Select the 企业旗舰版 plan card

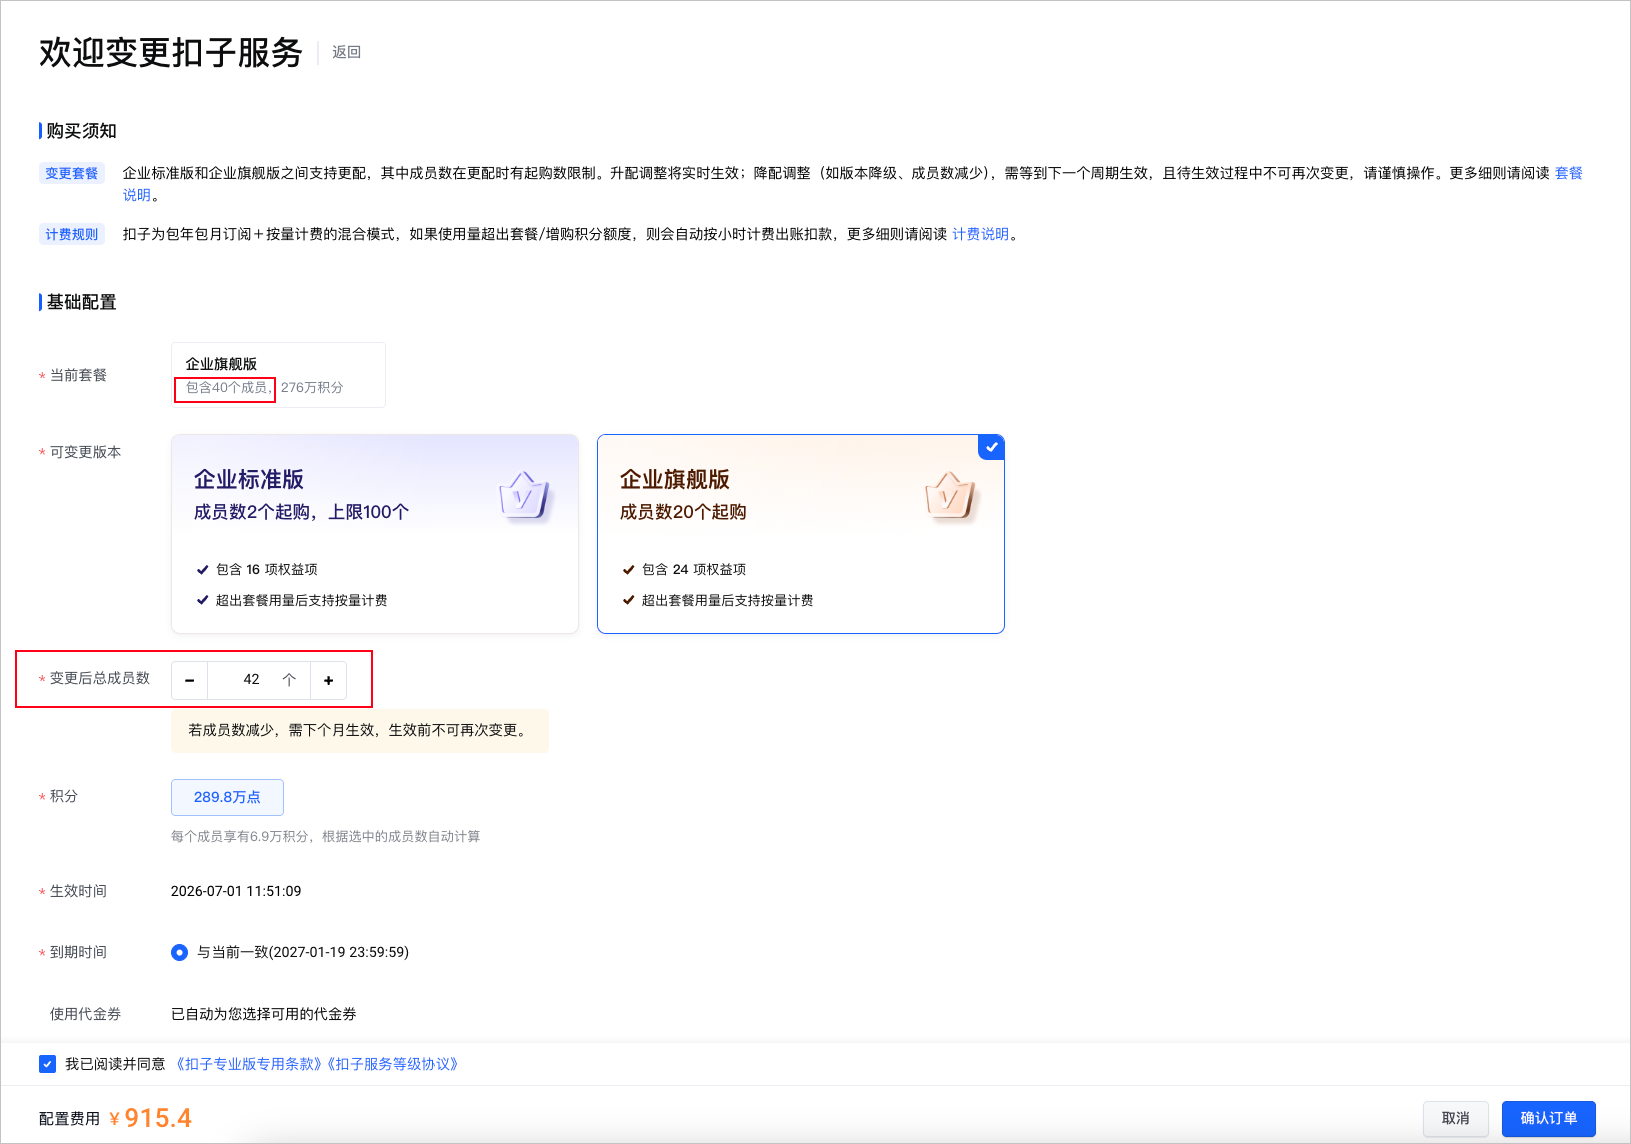(801, 534)
